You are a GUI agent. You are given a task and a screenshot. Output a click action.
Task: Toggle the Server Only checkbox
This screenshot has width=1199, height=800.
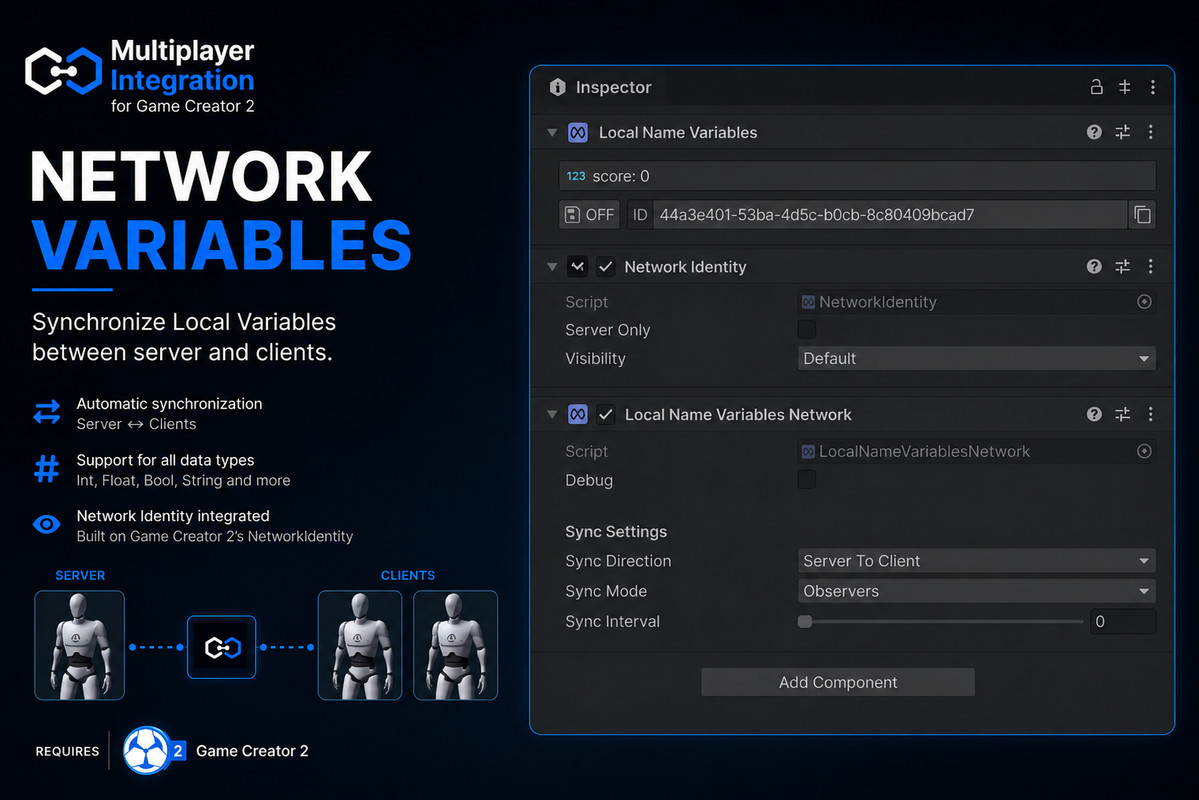[x=807, y=330]
